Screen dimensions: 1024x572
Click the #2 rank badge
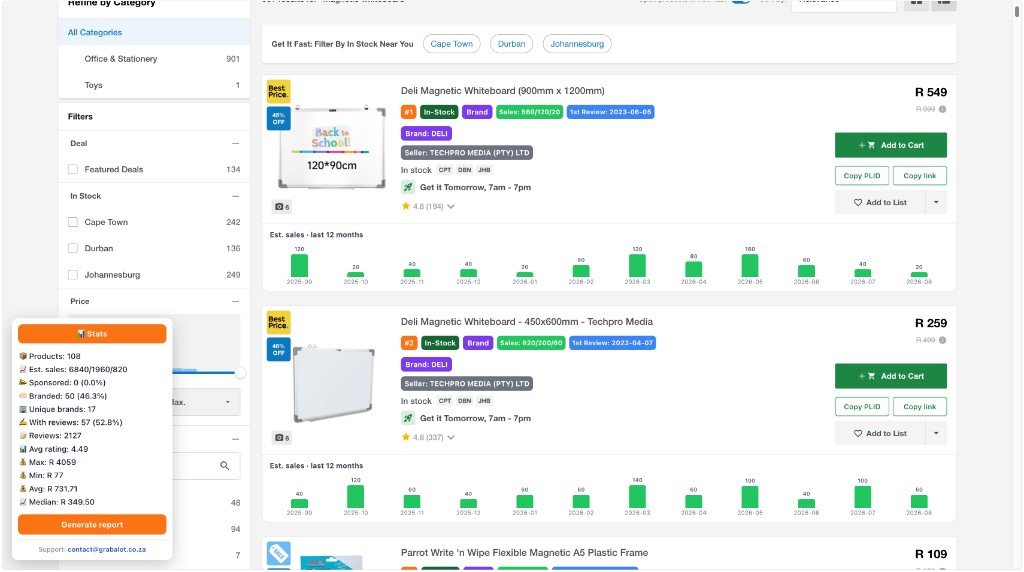click(409, 343)
